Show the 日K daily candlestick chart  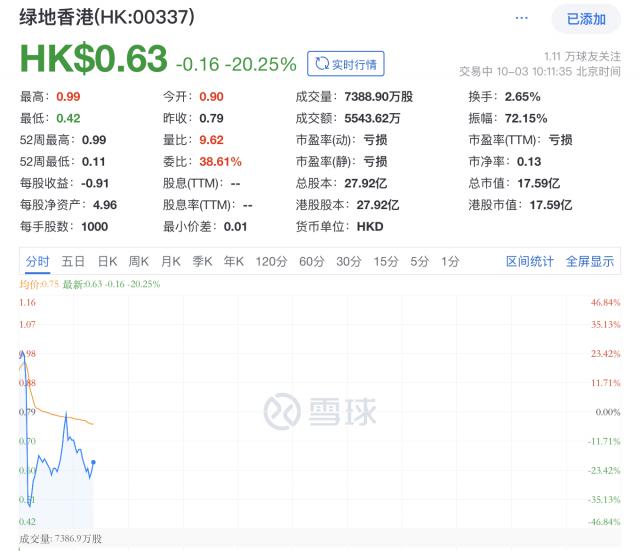point(107,261)
